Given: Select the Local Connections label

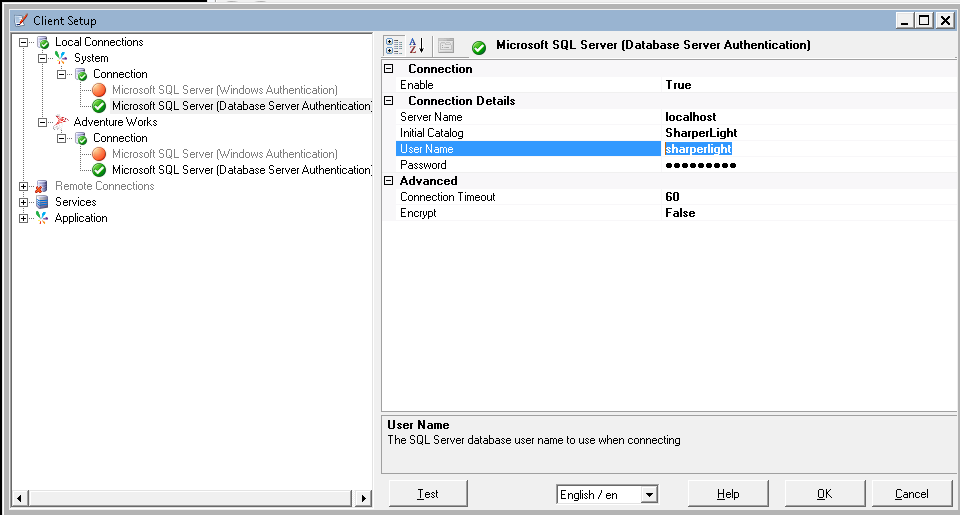Looking at the screenshot, I should (x=99, y=42).
